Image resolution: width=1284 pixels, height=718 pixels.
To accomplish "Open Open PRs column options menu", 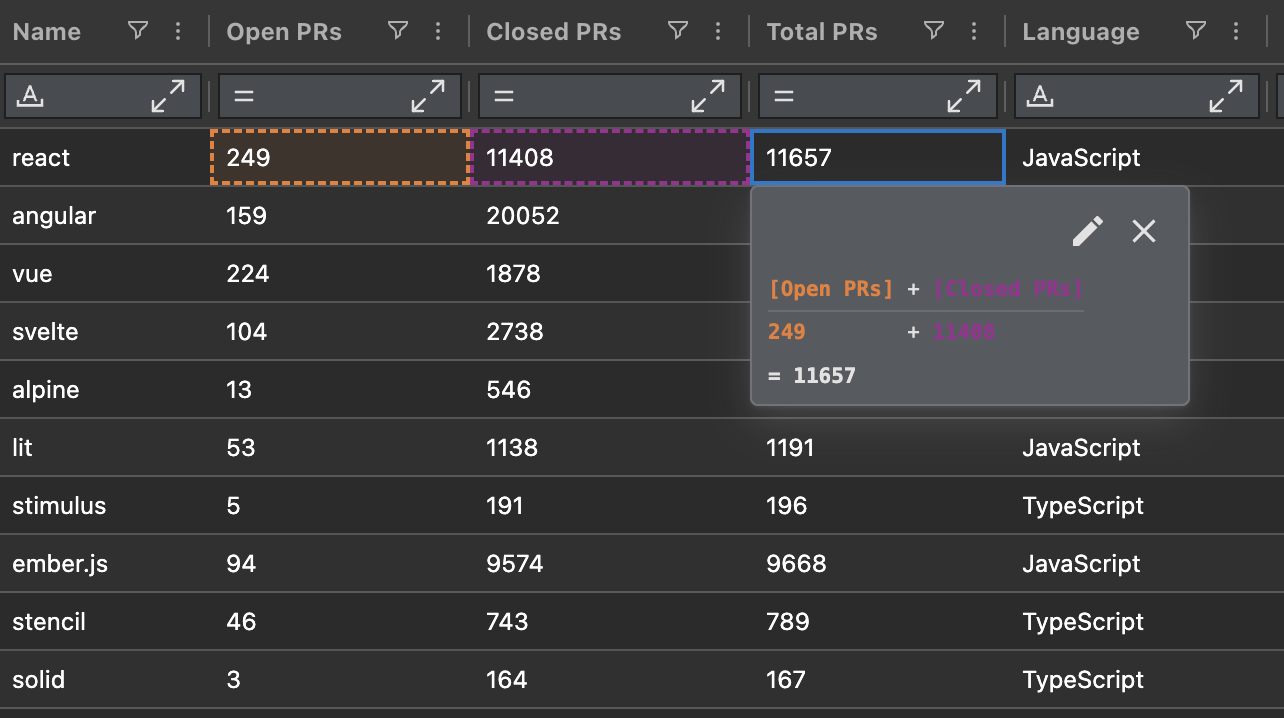I will tap(438, 32).
